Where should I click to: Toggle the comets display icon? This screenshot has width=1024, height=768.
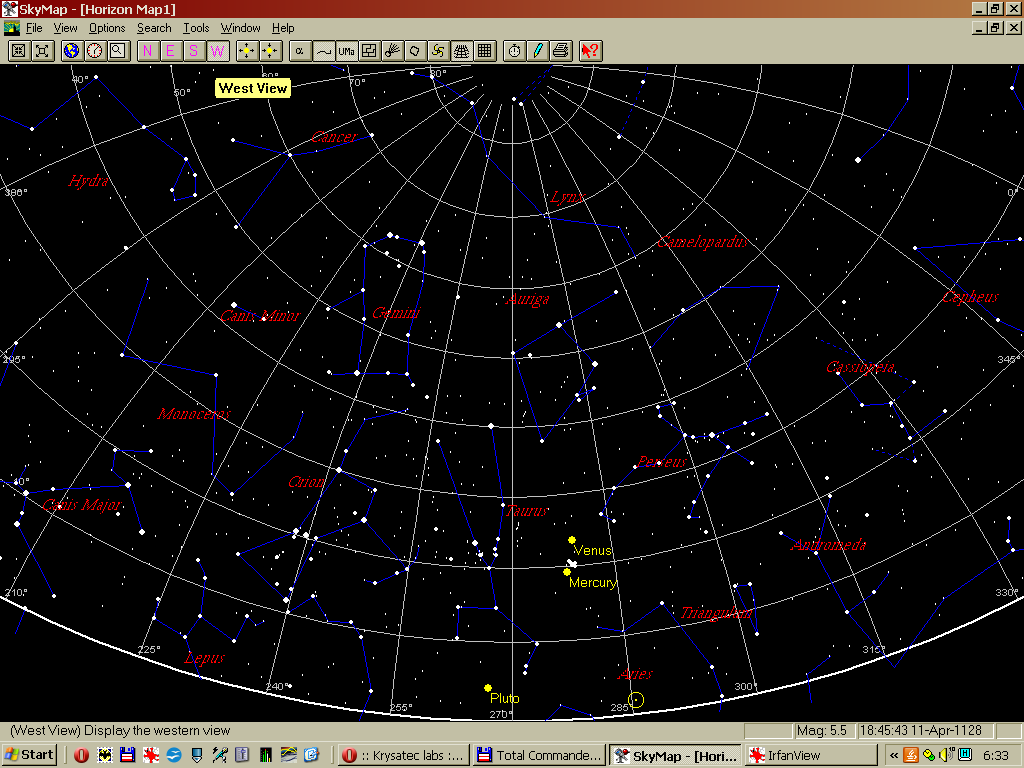point(392,51)
